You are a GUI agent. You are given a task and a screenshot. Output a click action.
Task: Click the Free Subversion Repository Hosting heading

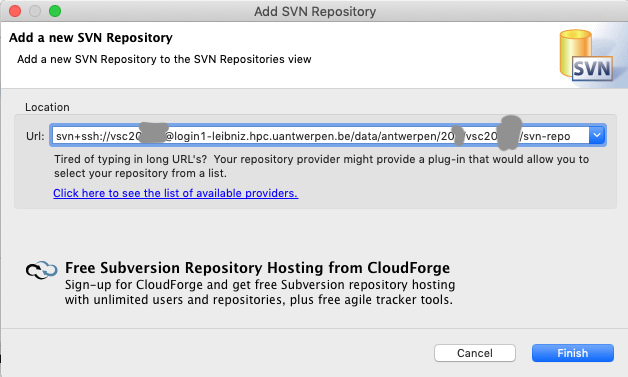click(258, 268)
